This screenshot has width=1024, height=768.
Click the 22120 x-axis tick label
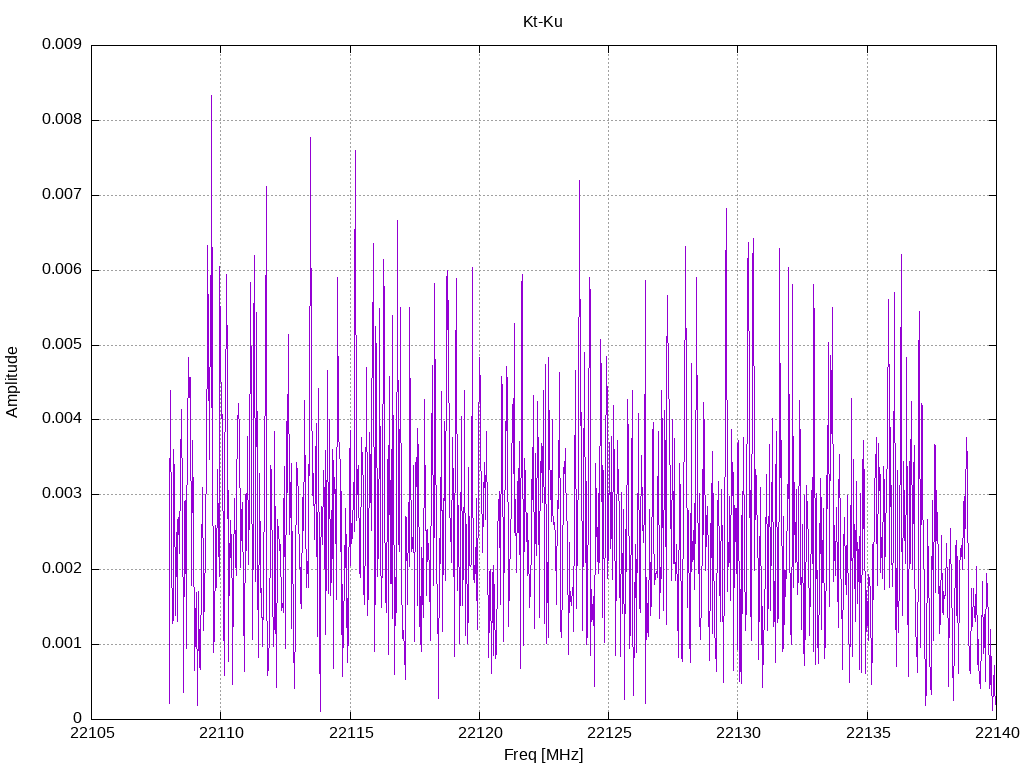[x=480, y=733]
